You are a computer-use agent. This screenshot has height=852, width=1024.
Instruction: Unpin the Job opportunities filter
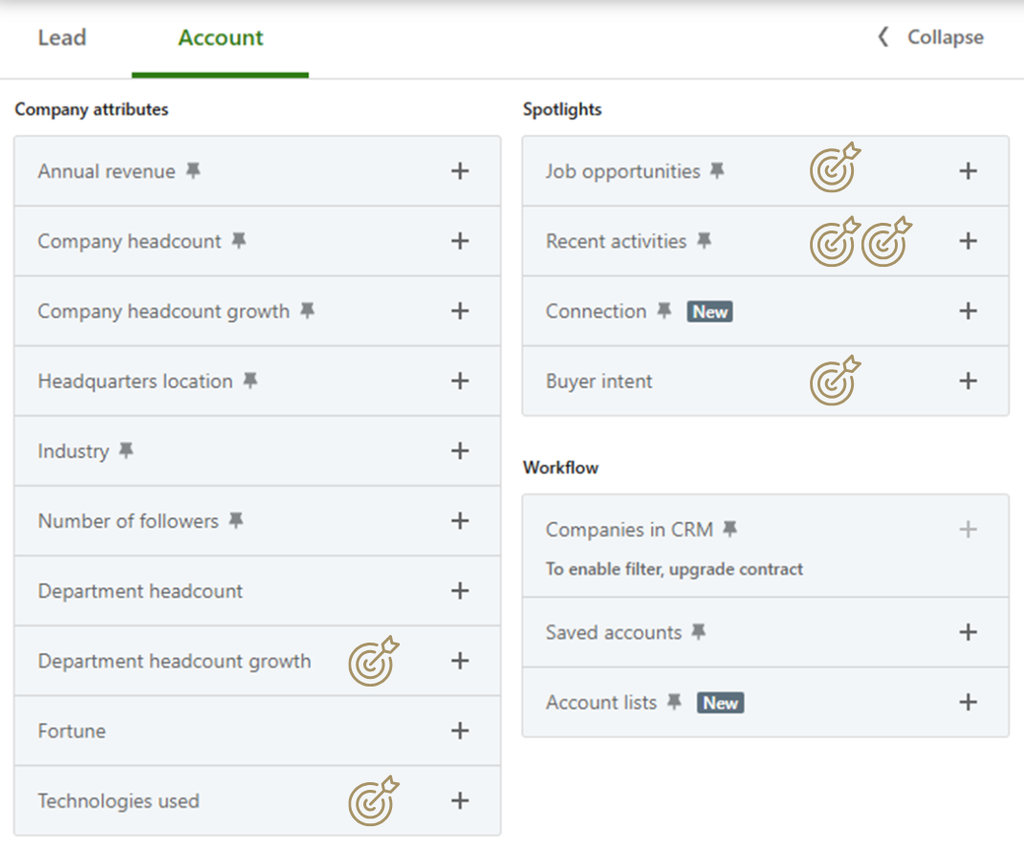(x=717, y=170)
